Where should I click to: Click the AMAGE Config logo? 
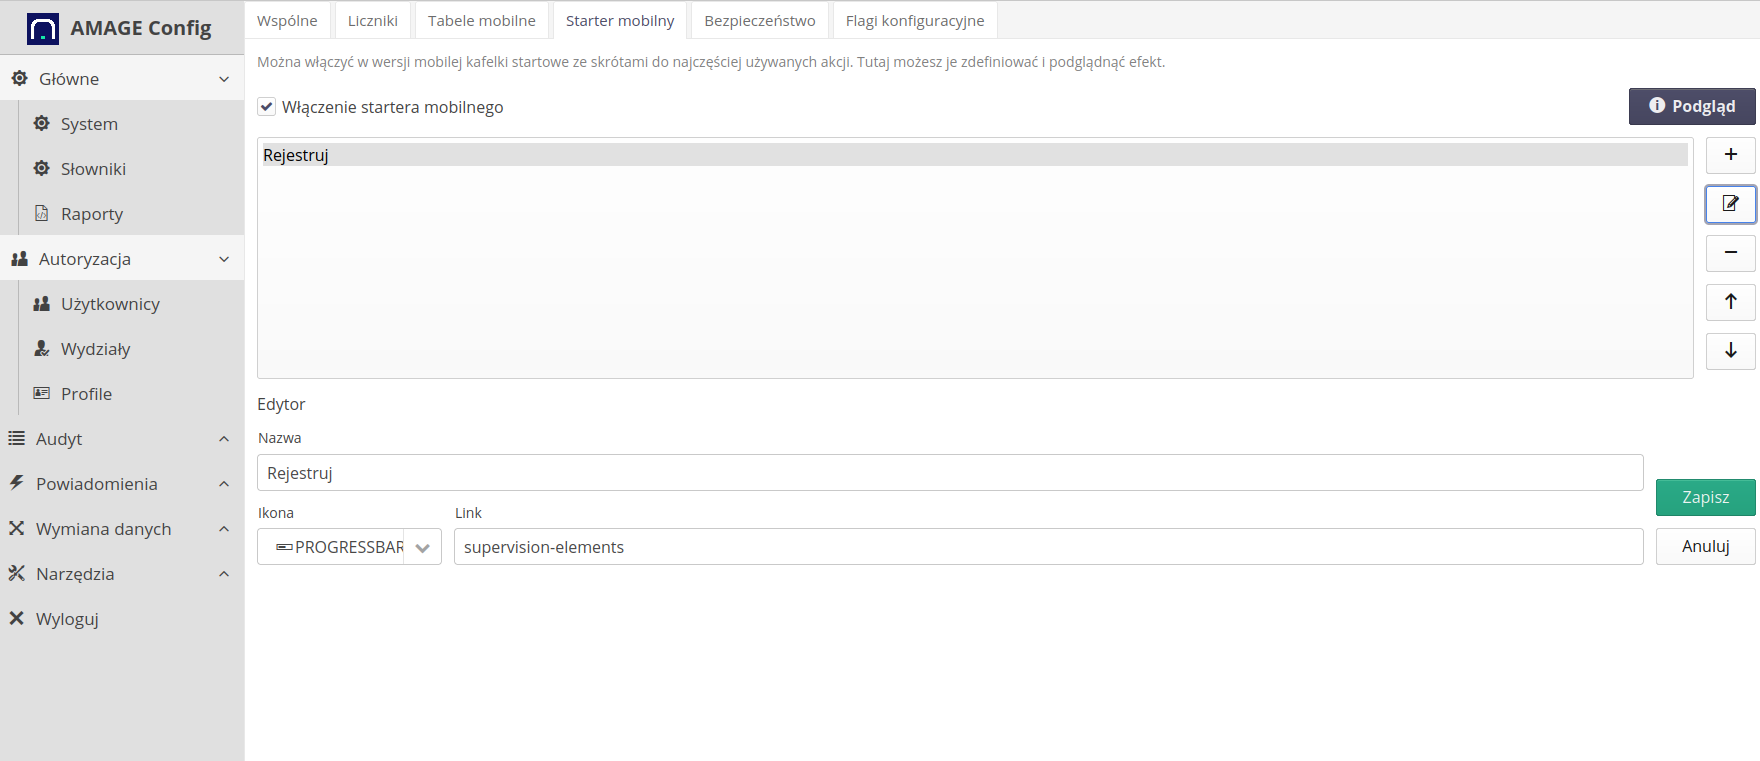tap(43, 29)
